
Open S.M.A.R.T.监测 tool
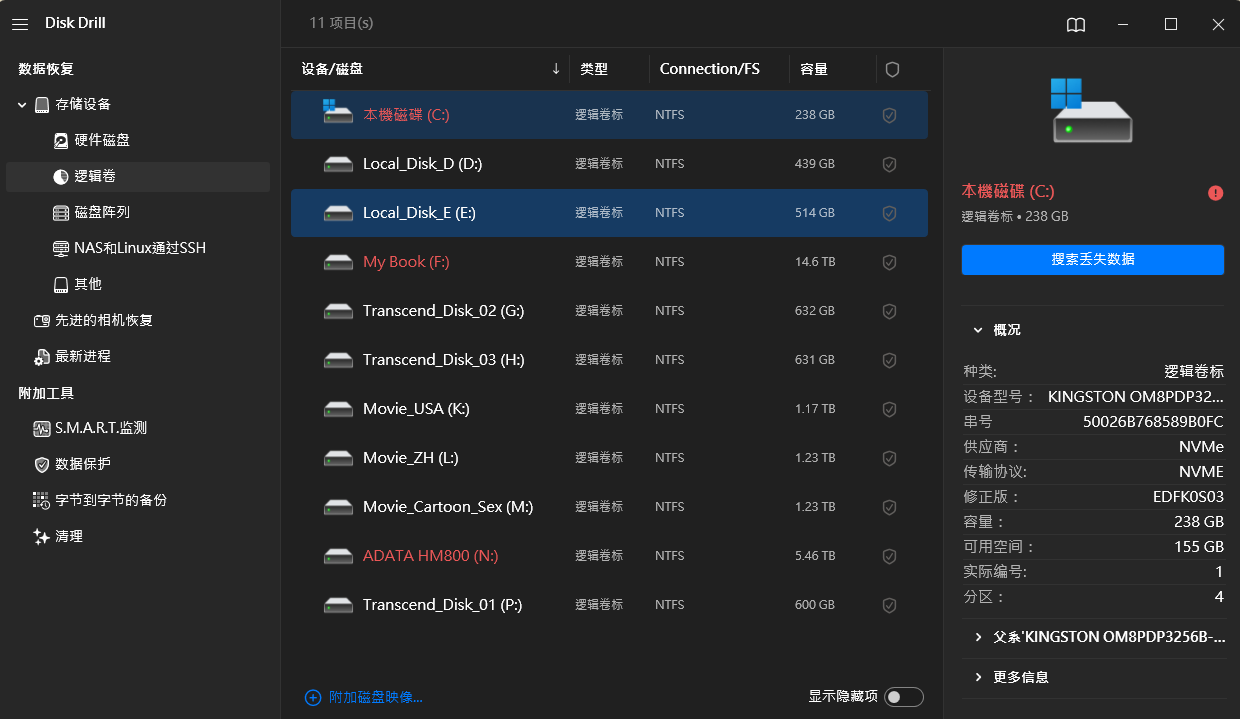click(x=100, y=428)
